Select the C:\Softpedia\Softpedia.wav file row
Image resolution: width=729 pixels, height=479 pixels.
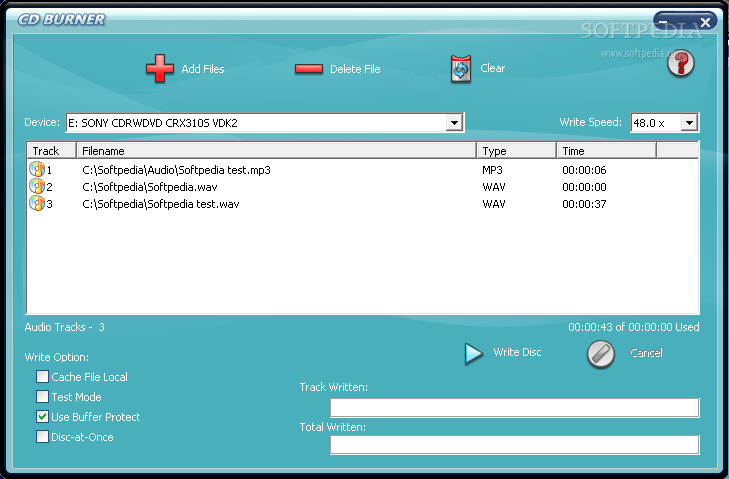pyautogui.click(x=363, y=187)
